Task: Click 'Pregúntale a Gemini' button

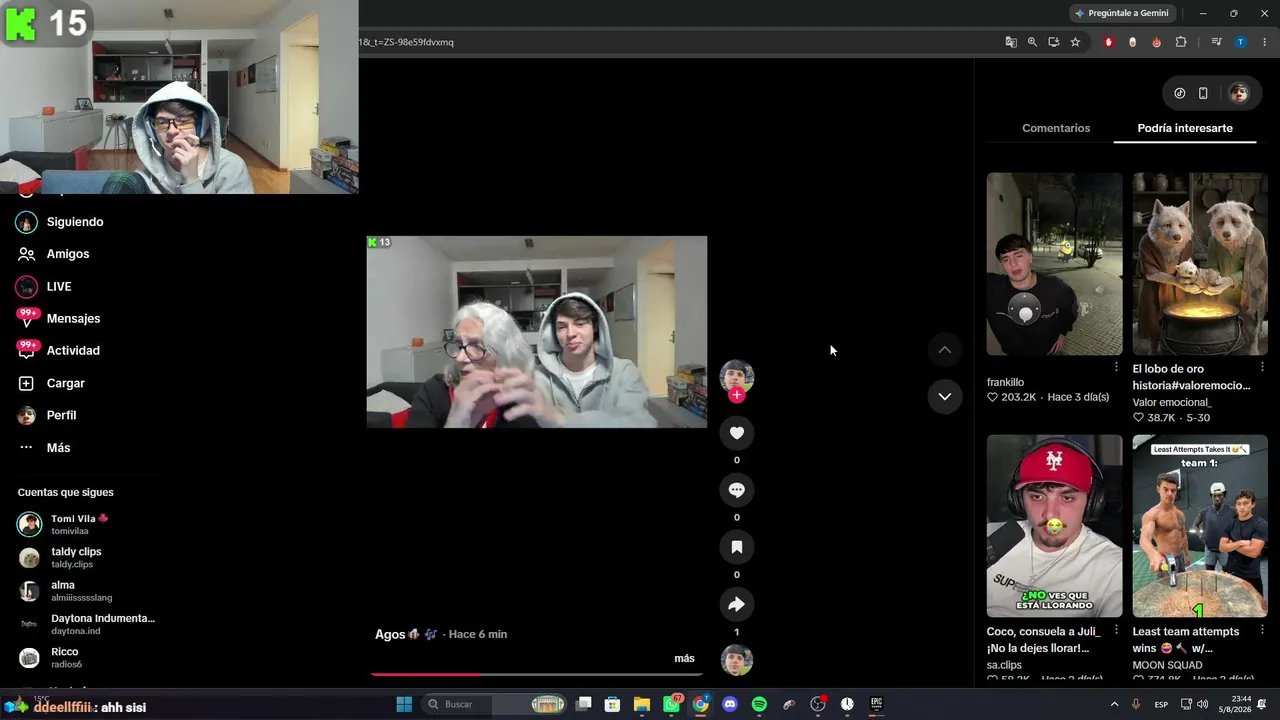Action: coord(1122,13)
